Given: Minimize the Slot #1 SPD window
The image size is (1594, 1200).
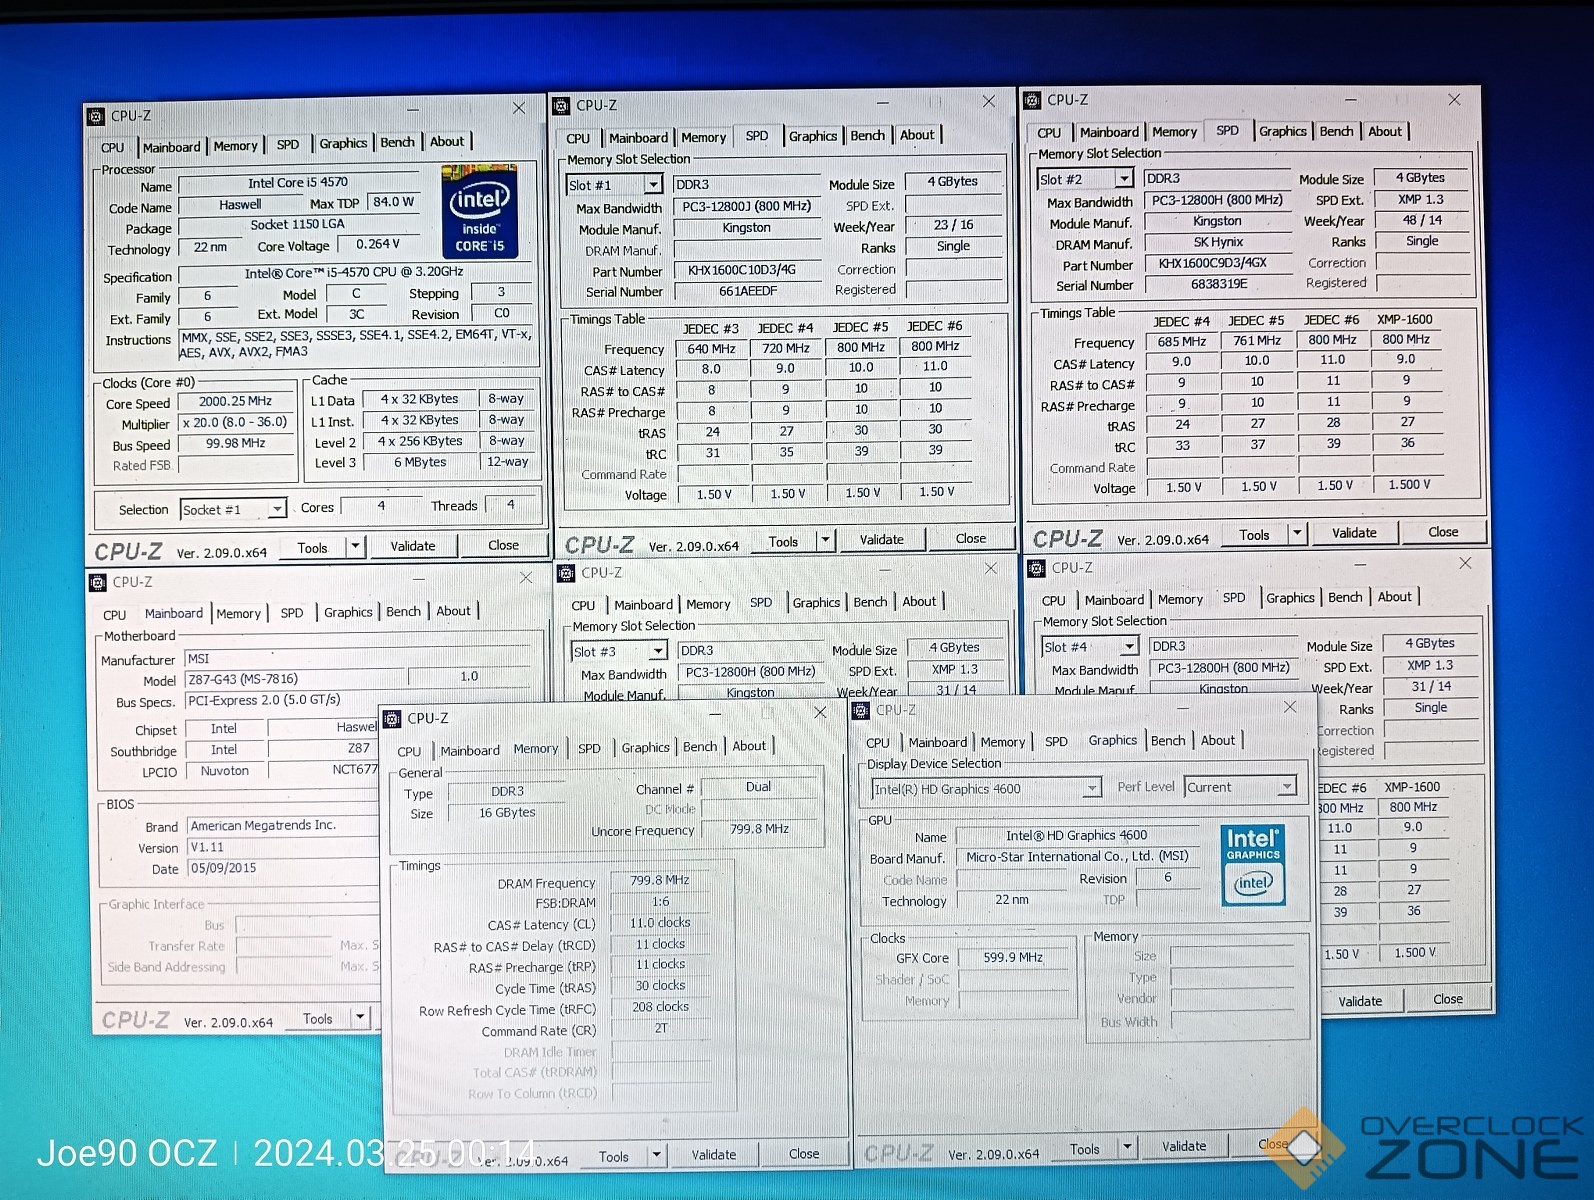Looking at the screenshot, I should tap(883, 102).
